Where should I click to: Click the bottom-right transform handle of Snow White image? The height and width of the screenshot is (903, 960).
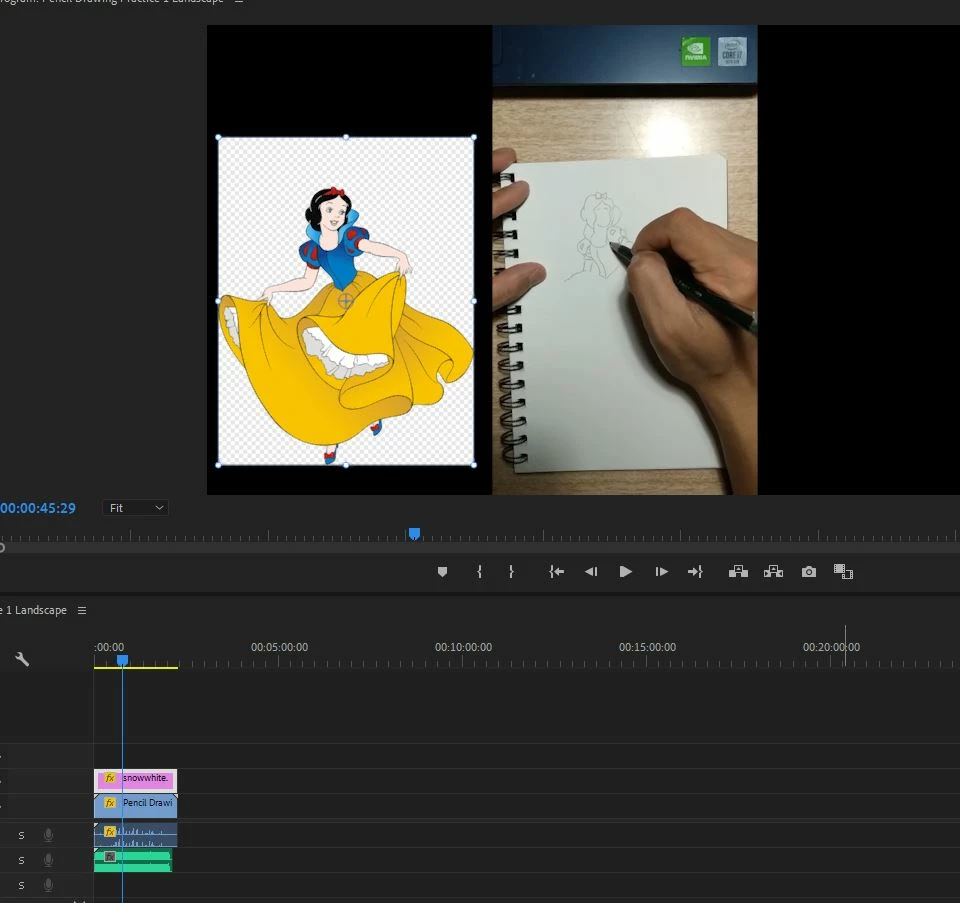pos(474,465)
